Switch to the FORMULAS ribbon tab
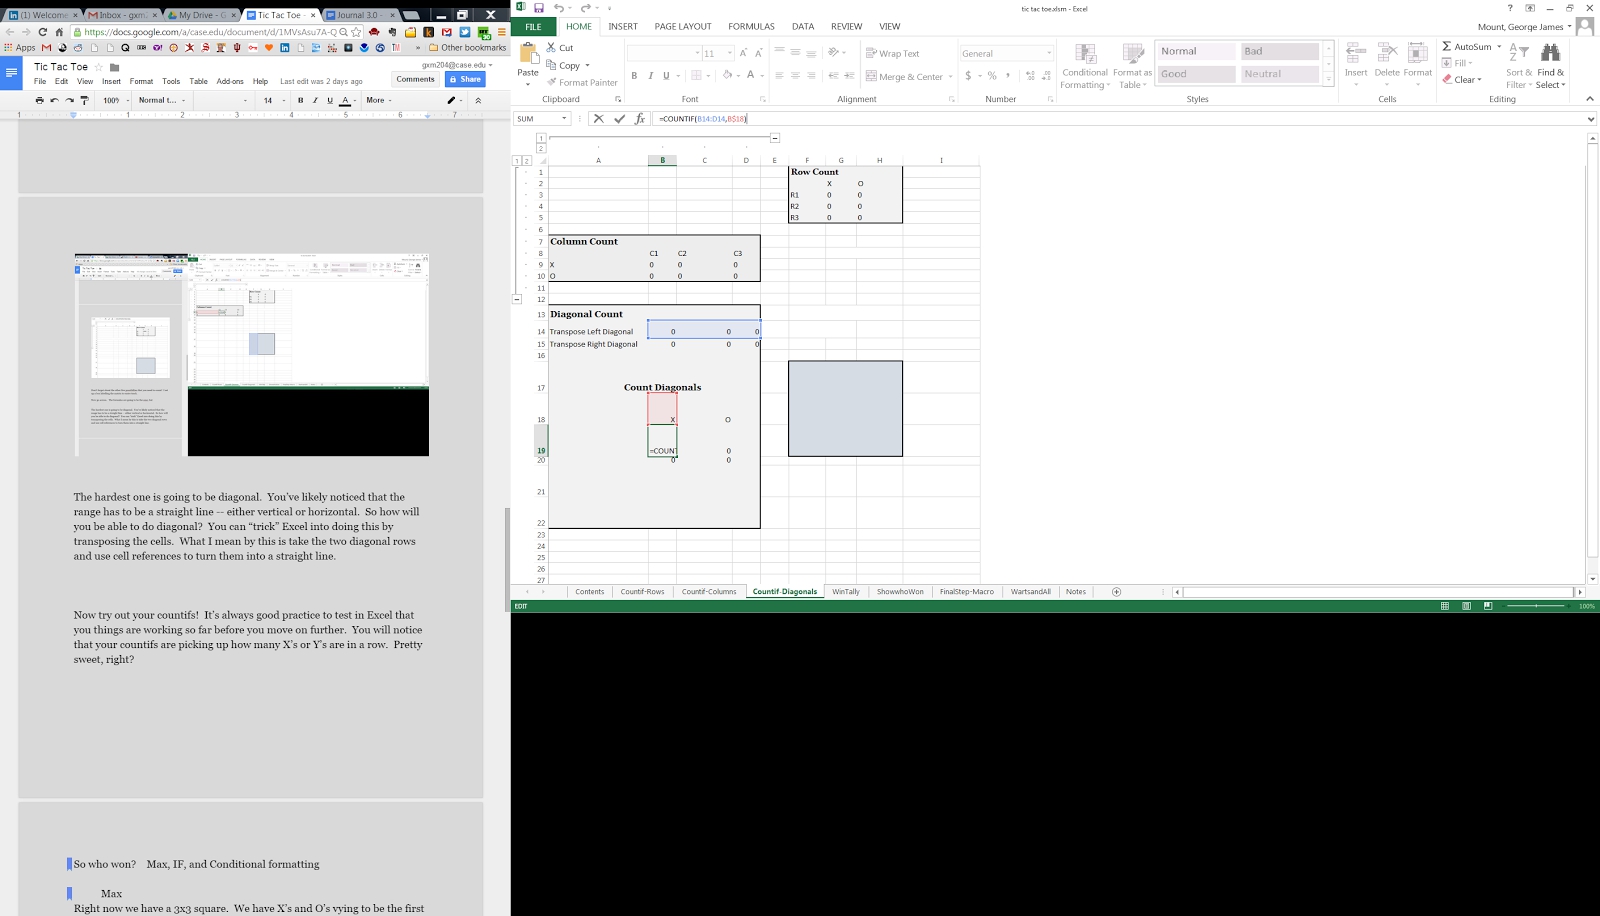Viewport: 1600px width, 916px height. pos(751,27)
